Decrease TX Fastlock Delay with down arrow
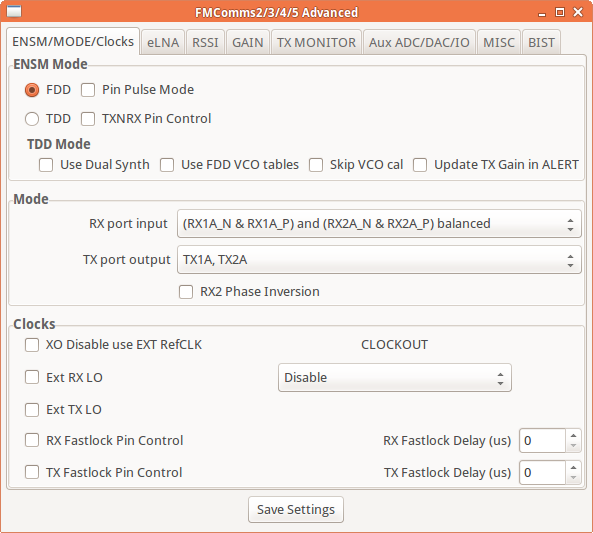This screenshot has height=533, width=593. click(573, 478)
